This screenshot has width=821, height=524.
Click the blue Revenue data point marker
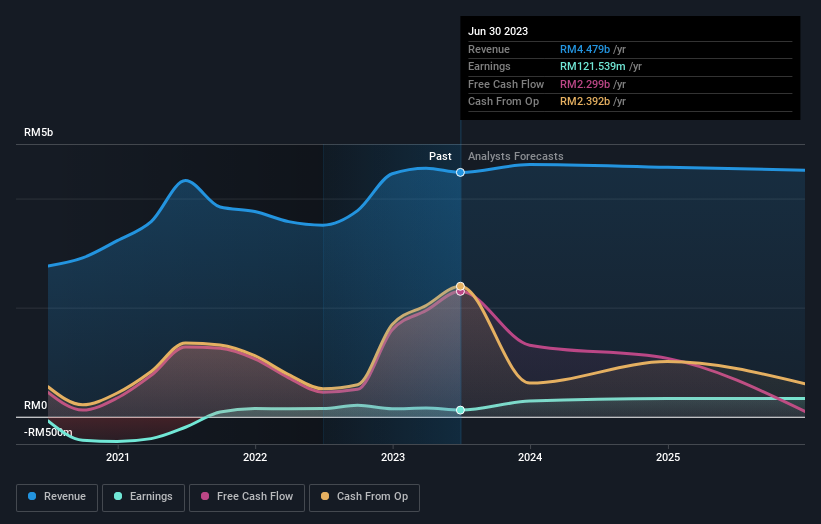click(460, 172)
